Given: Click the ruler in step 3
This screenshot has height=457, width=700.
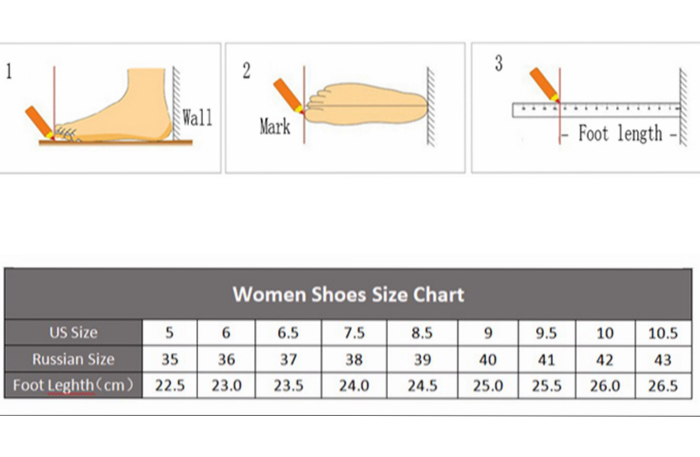Looking at the screenshot, I should coord(595,109).
